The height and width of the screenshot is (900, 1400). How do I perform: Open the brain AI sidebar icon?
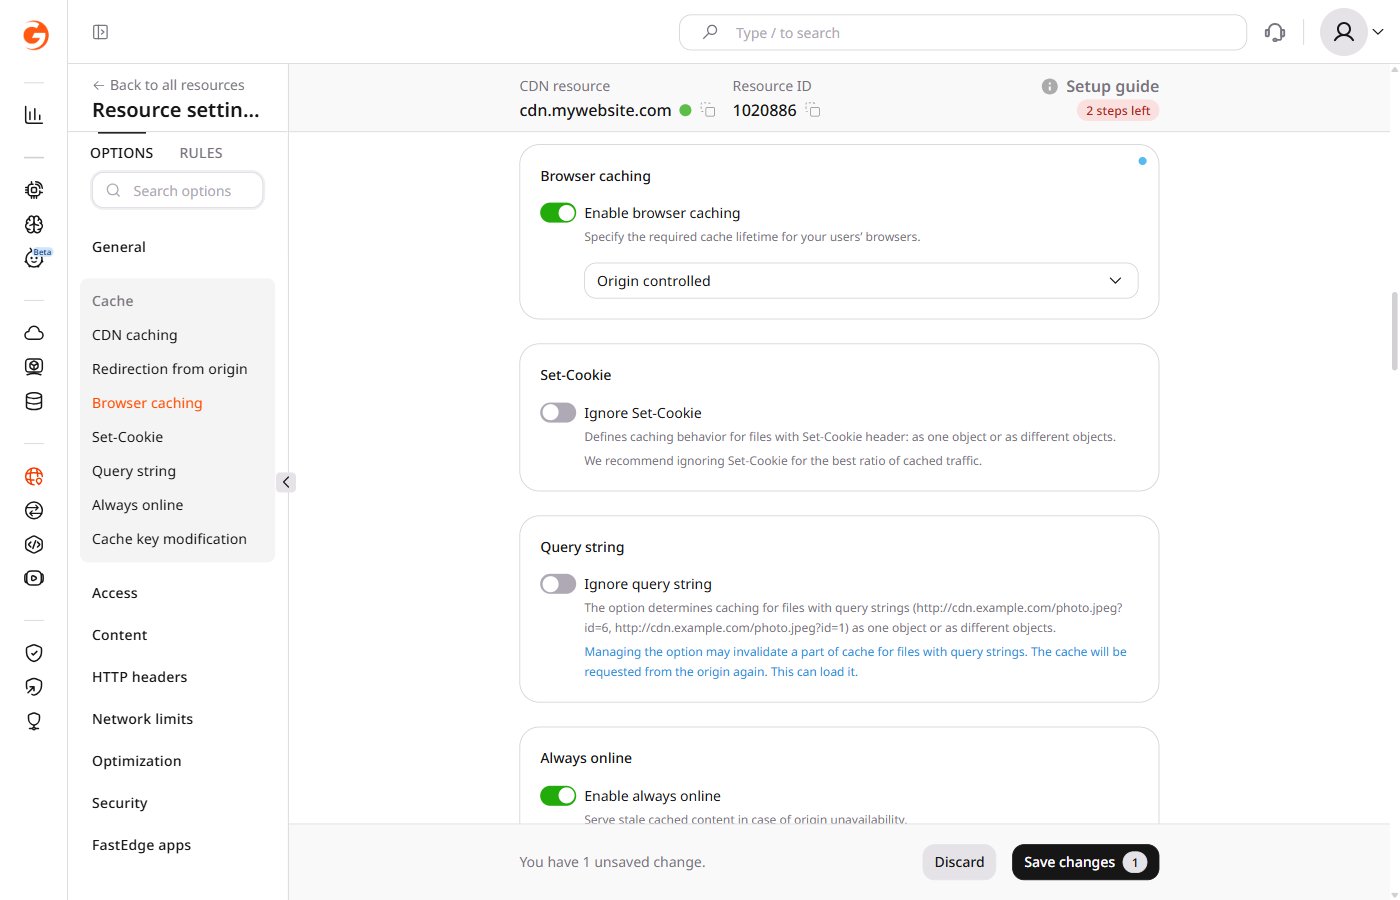[34, 224]
